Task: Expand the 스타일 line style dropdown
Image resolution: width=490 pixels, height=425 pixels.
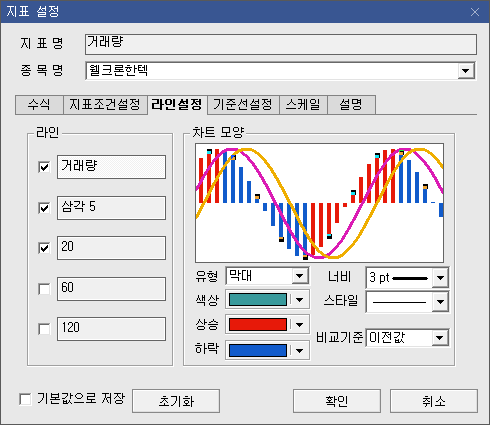Action: click(440, 302)
